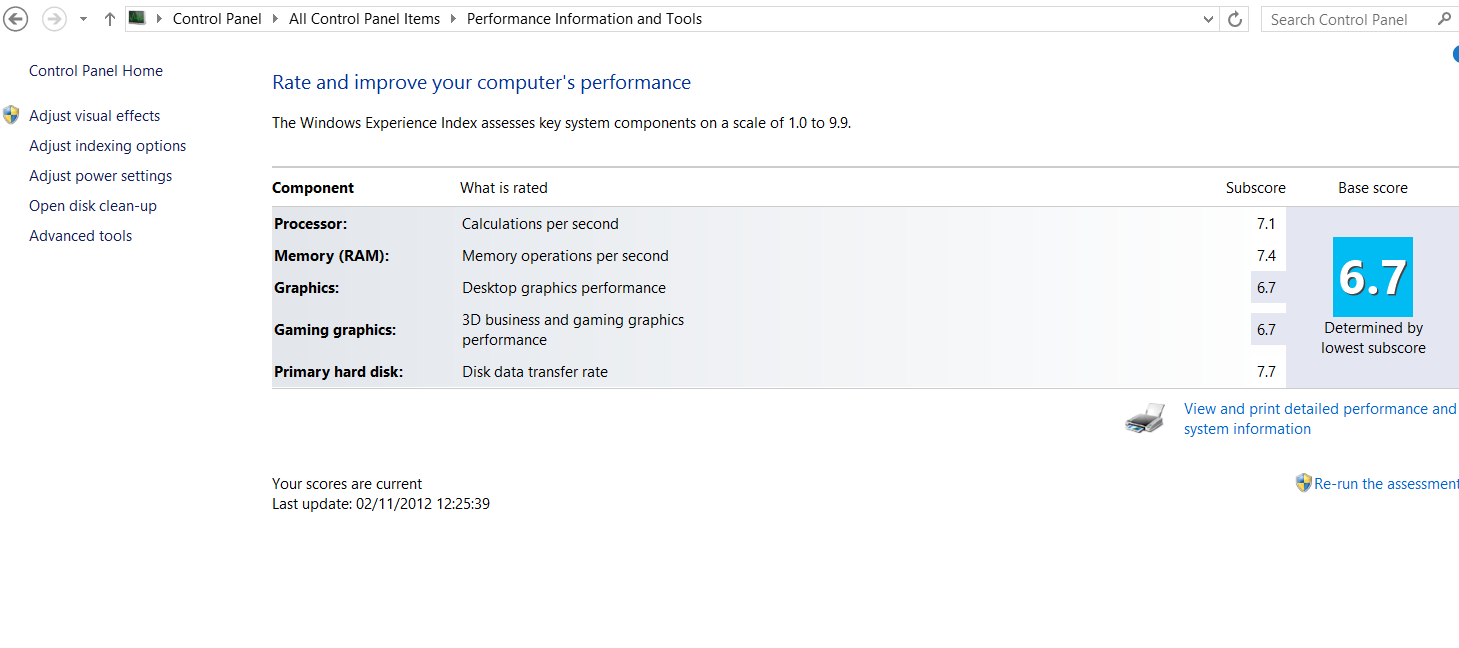Select the All Control Panel Items breadcrumb
The height and width of the screenshot is (648, 1459).
[x=364, y=19]
